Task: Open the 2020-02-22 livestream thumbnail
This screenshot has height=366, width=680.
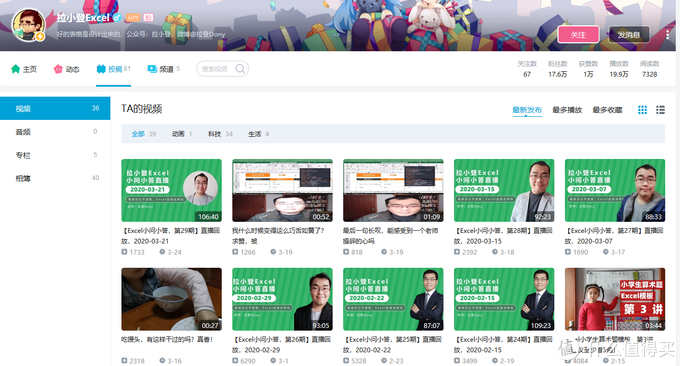Action: (x=393, y=299)
